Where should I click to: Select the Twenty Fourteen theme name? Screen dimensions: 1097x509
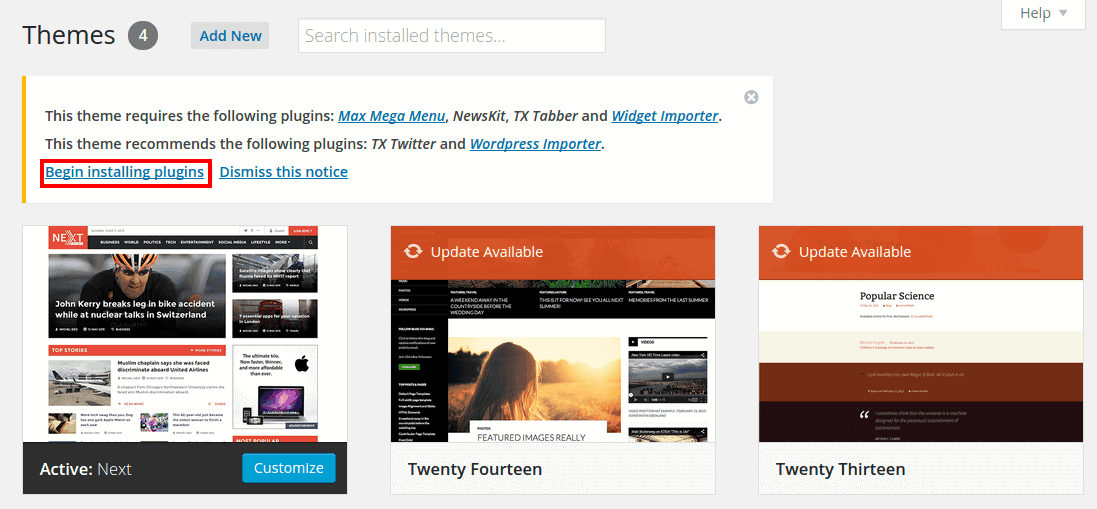click(475, 469)
